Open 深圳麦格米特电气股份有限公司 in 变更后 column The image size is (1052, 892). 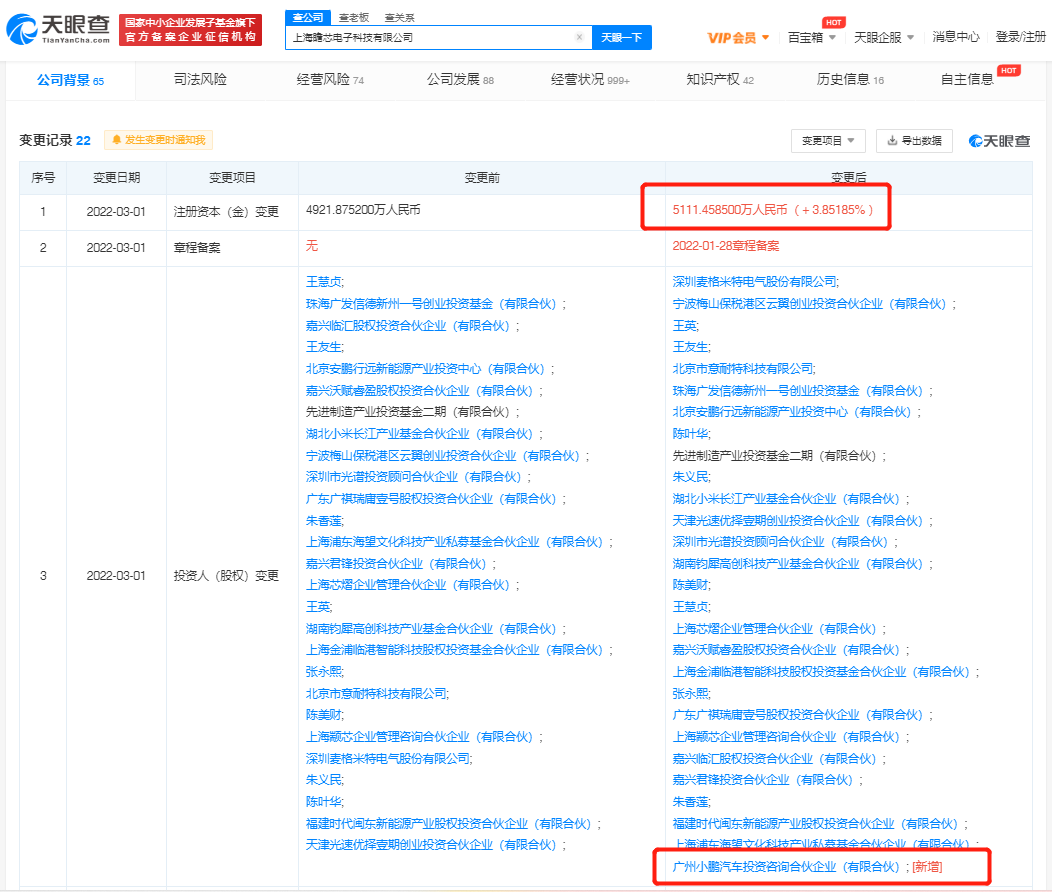(755, 282)
